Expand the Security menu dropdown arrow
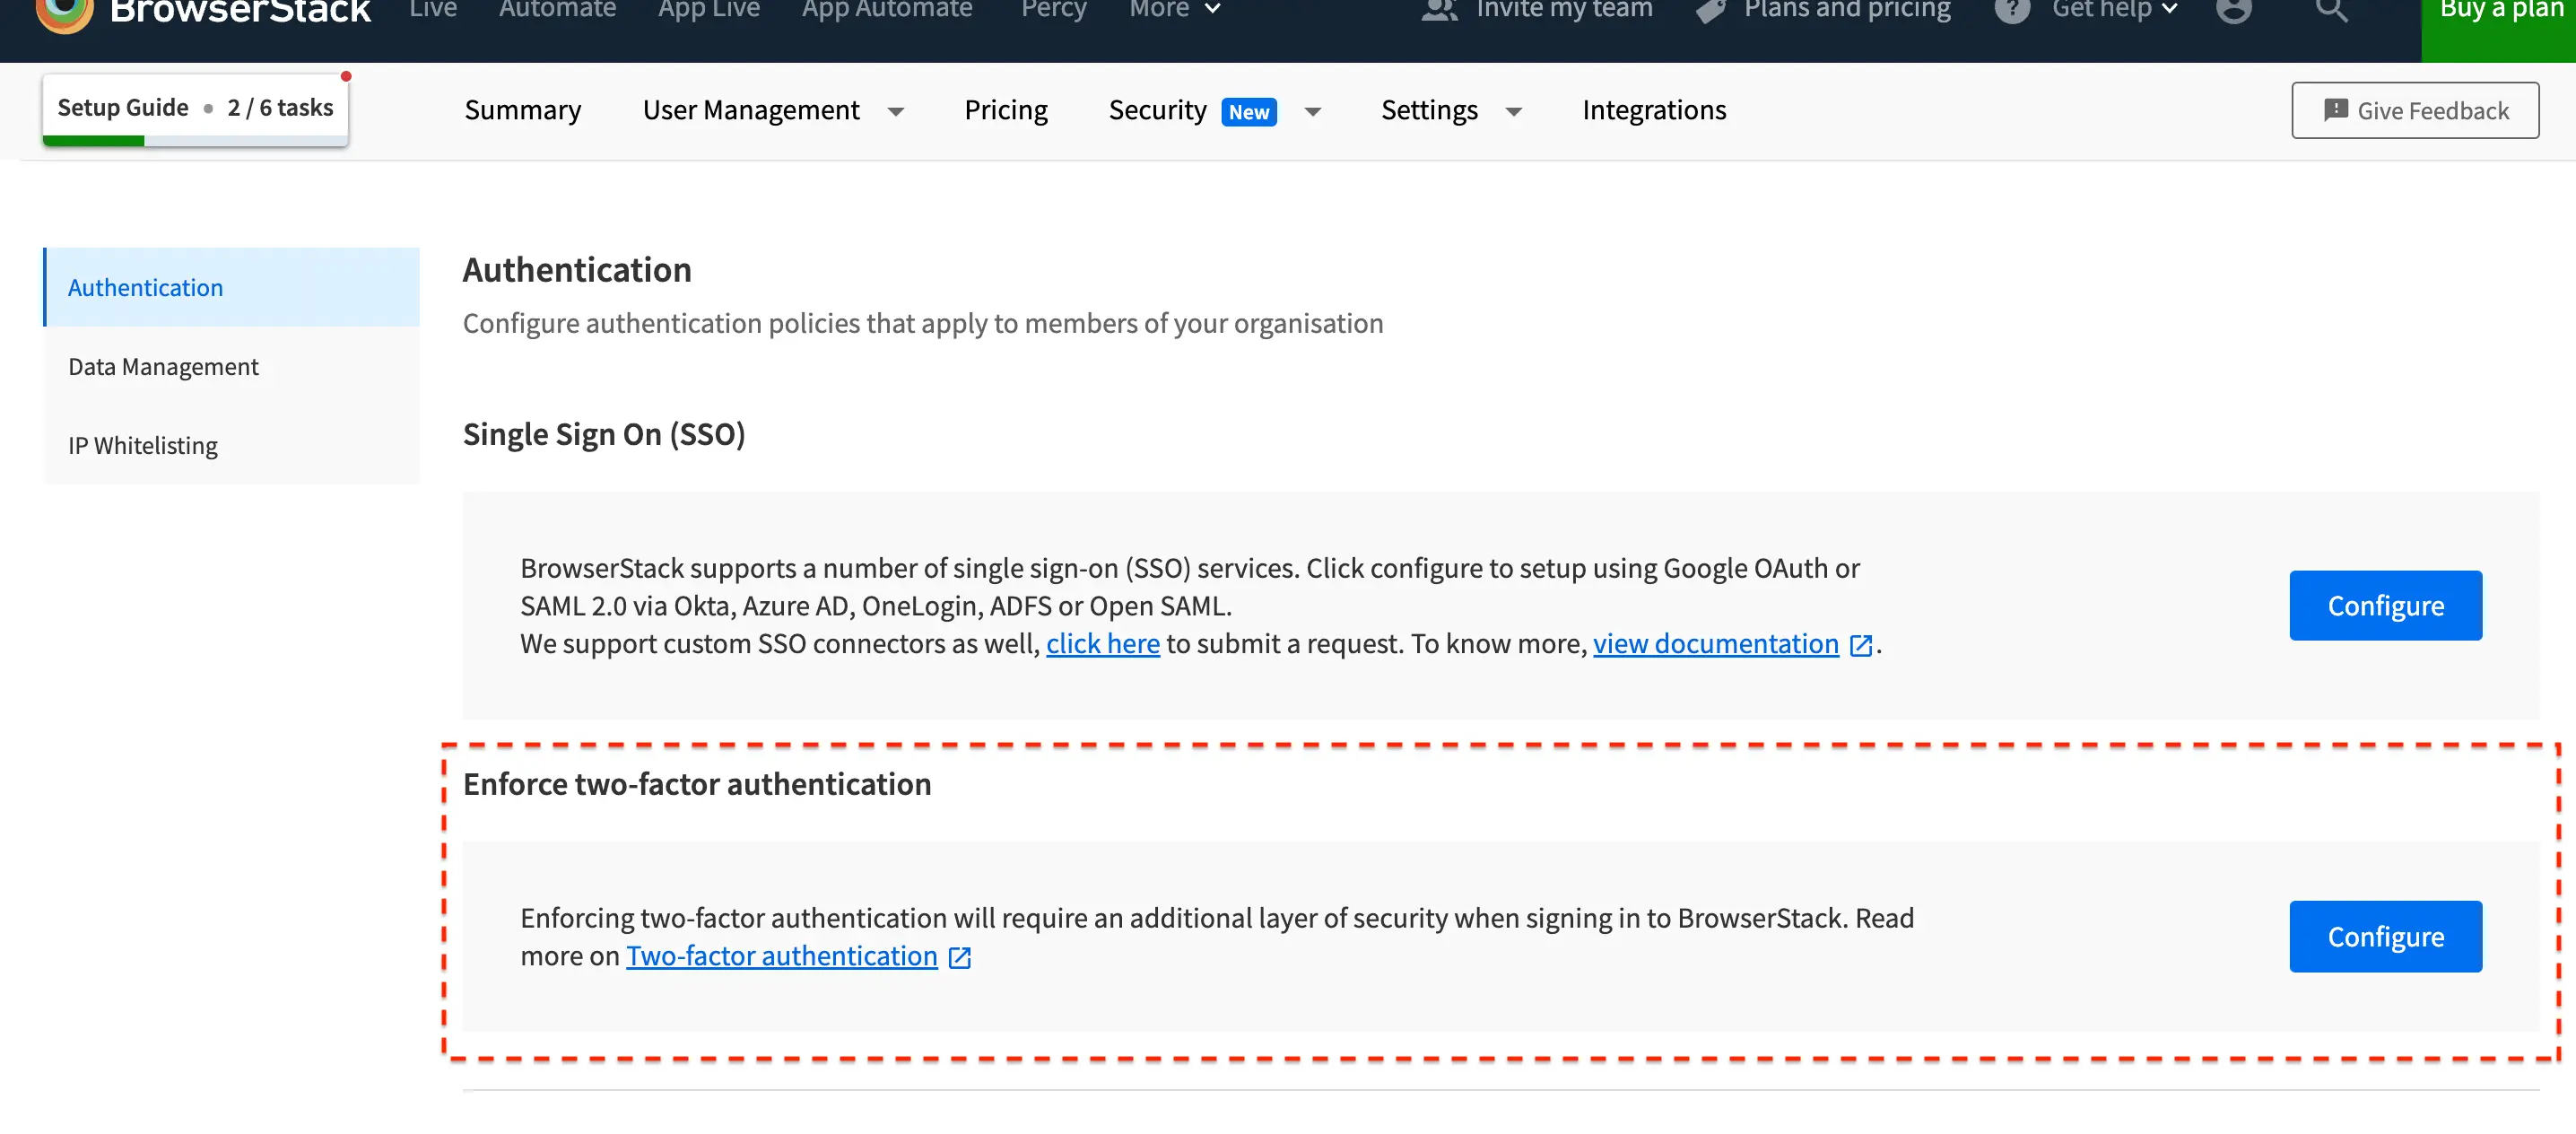The width and height of the screenshot is (2576, 1134). click(x=1313, y=112)
